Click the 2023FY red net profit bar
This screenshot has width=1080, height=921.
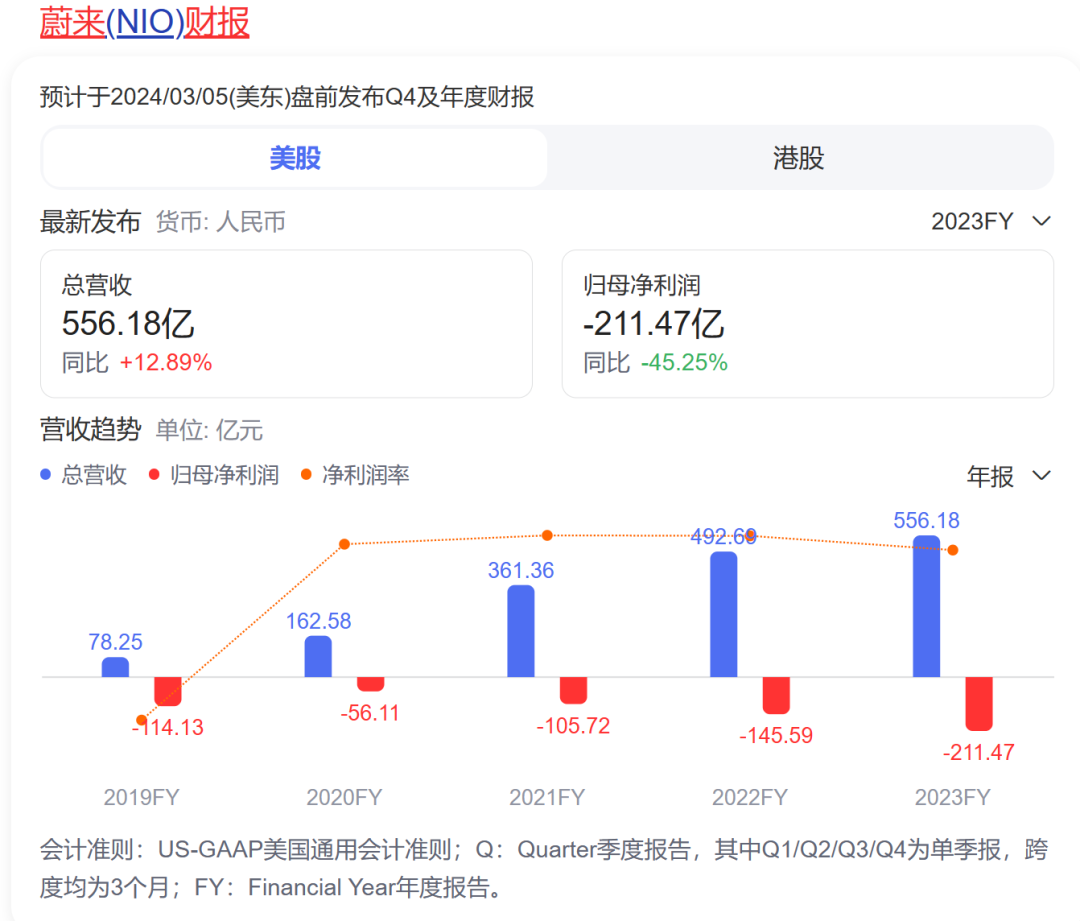coord(979,703)
